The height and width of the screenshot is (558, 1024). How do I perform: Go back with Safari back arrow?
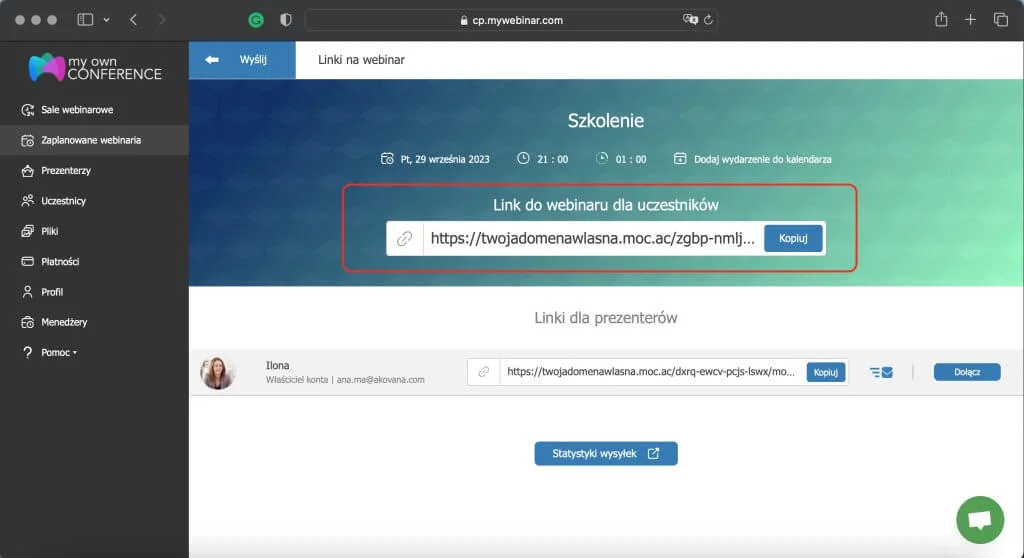[x=133, y=20]
